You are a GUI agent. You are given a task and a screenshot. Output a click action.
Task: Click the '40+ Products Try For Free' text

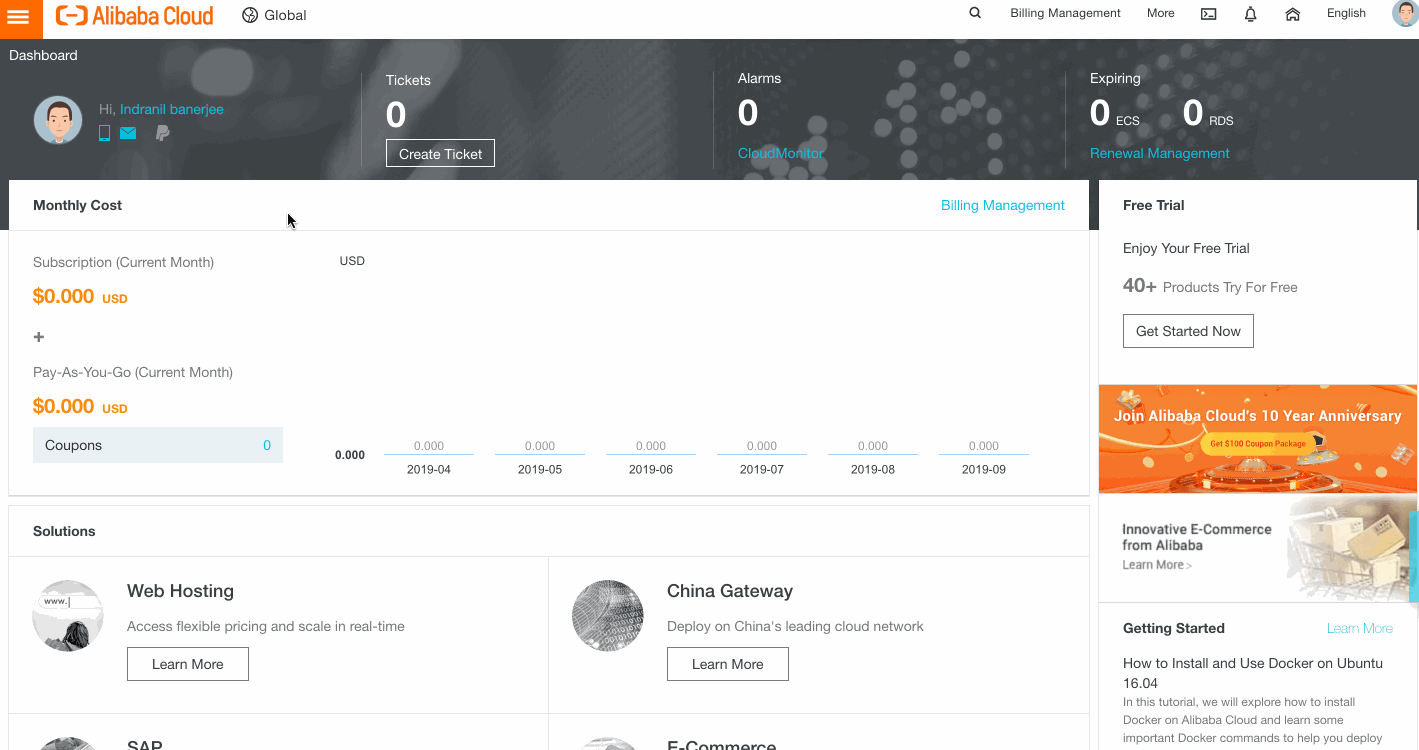(1210, 286)
